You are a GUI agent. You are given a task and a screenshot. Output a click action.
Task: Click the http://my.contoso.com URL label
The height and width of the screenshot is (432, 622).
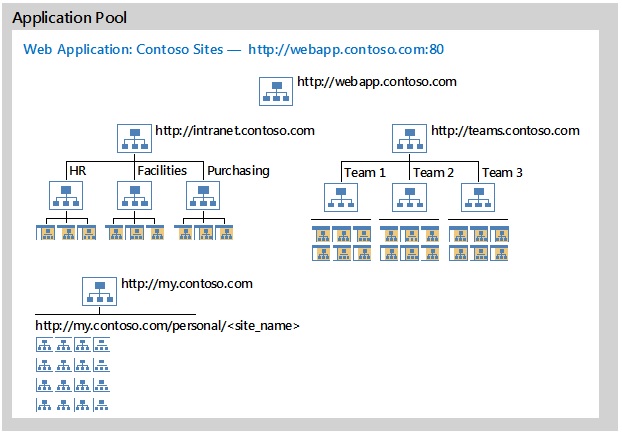(187, 284)
